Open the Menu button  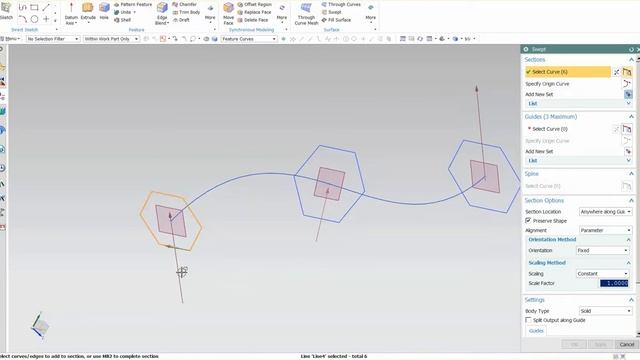point(10,39)
